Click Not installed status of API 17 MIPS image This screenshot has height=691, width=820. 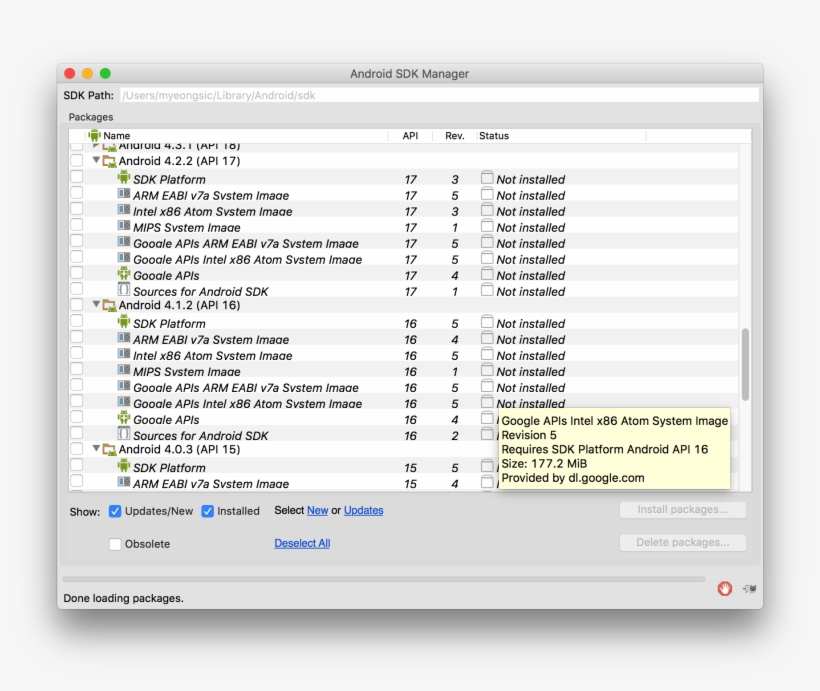(x=531, y=228)
